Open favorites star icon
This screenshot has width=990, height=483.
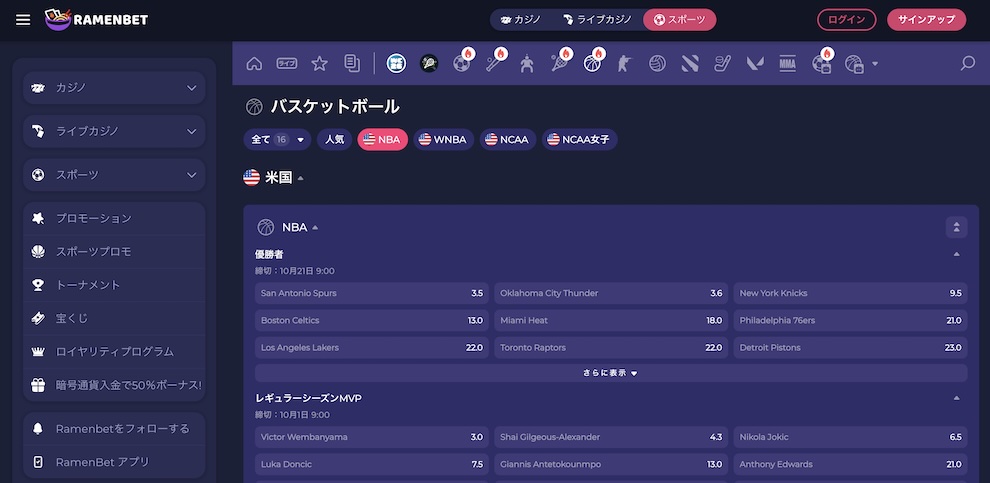click(x=319, y=63)
